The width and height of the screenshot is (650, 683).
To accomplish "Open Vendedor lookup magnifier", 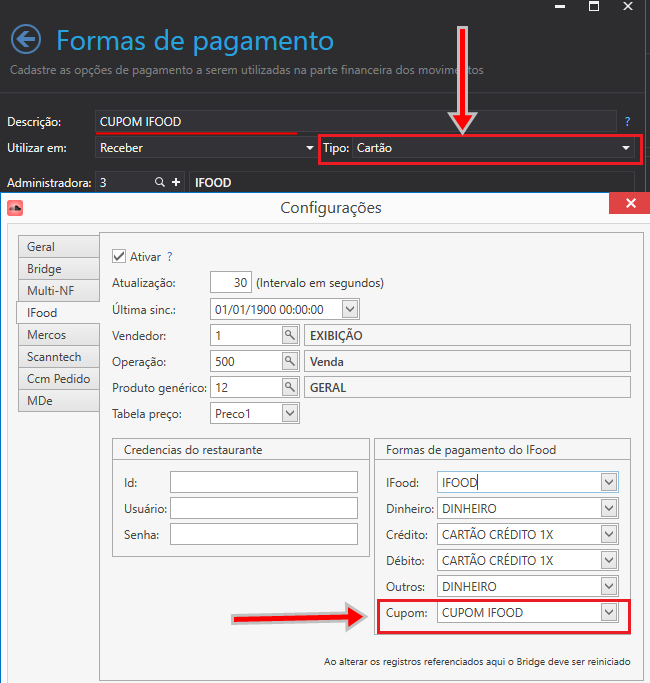I will [290, 335].
